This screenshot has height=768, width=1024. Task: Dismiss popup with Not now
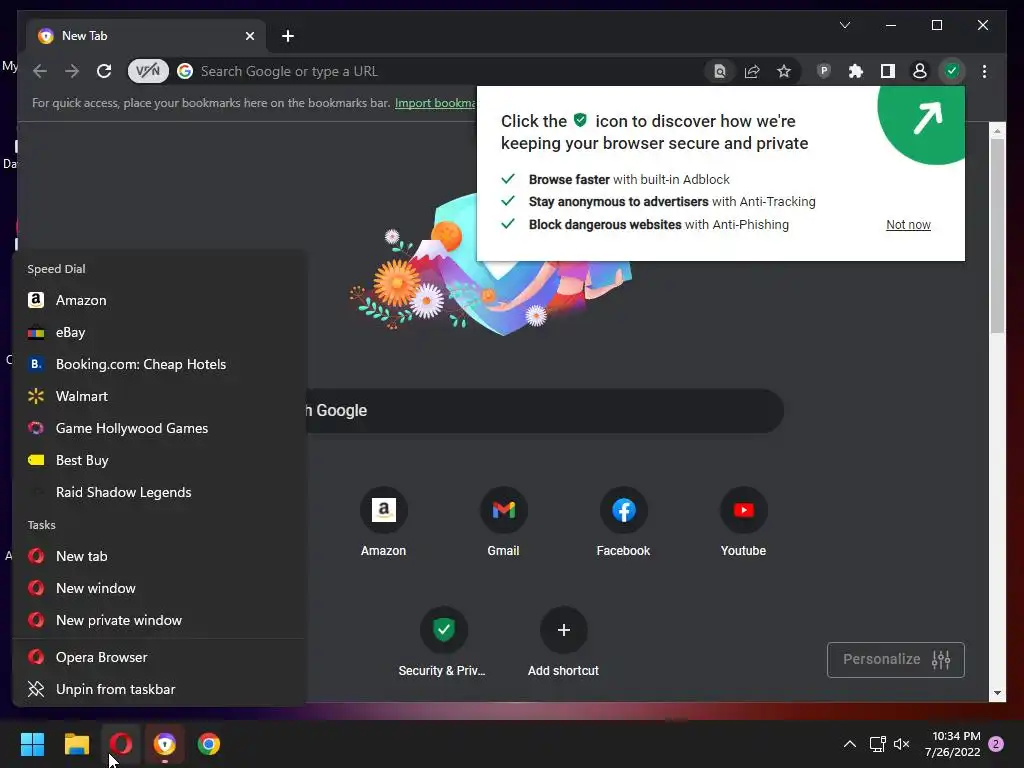tap(908, 225)
